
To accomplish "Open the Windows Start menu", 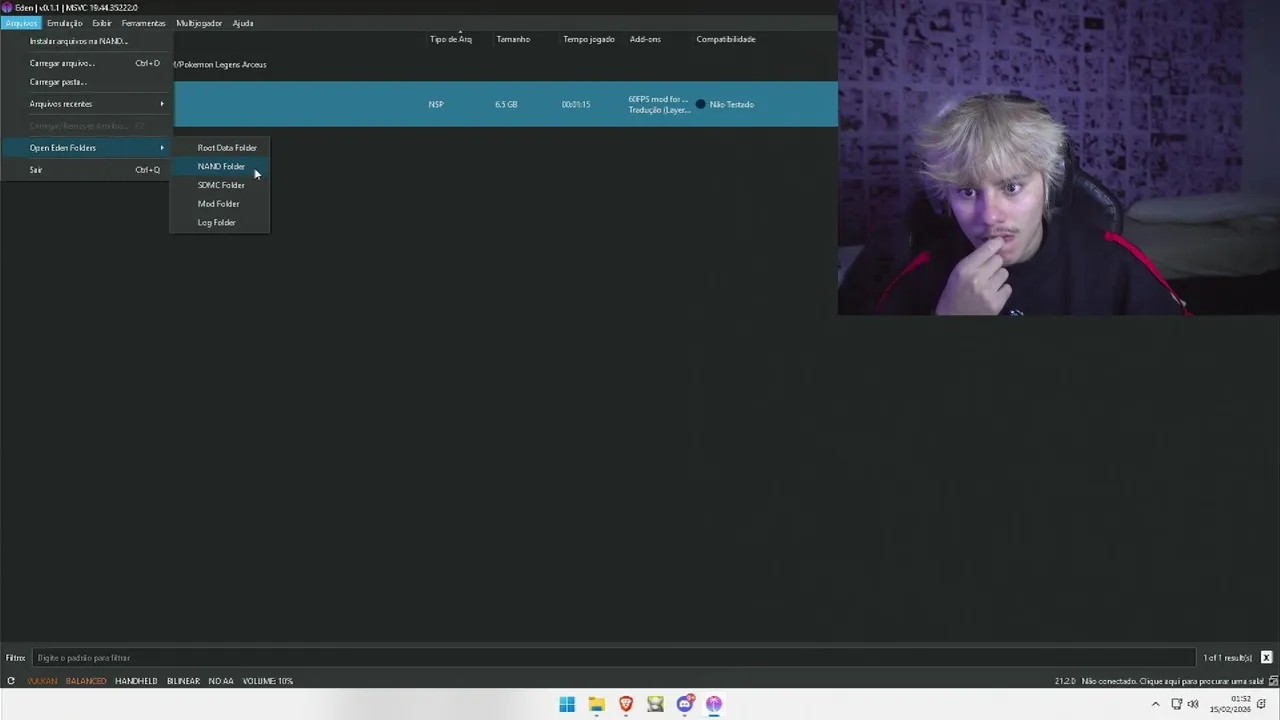I will 567,704.
